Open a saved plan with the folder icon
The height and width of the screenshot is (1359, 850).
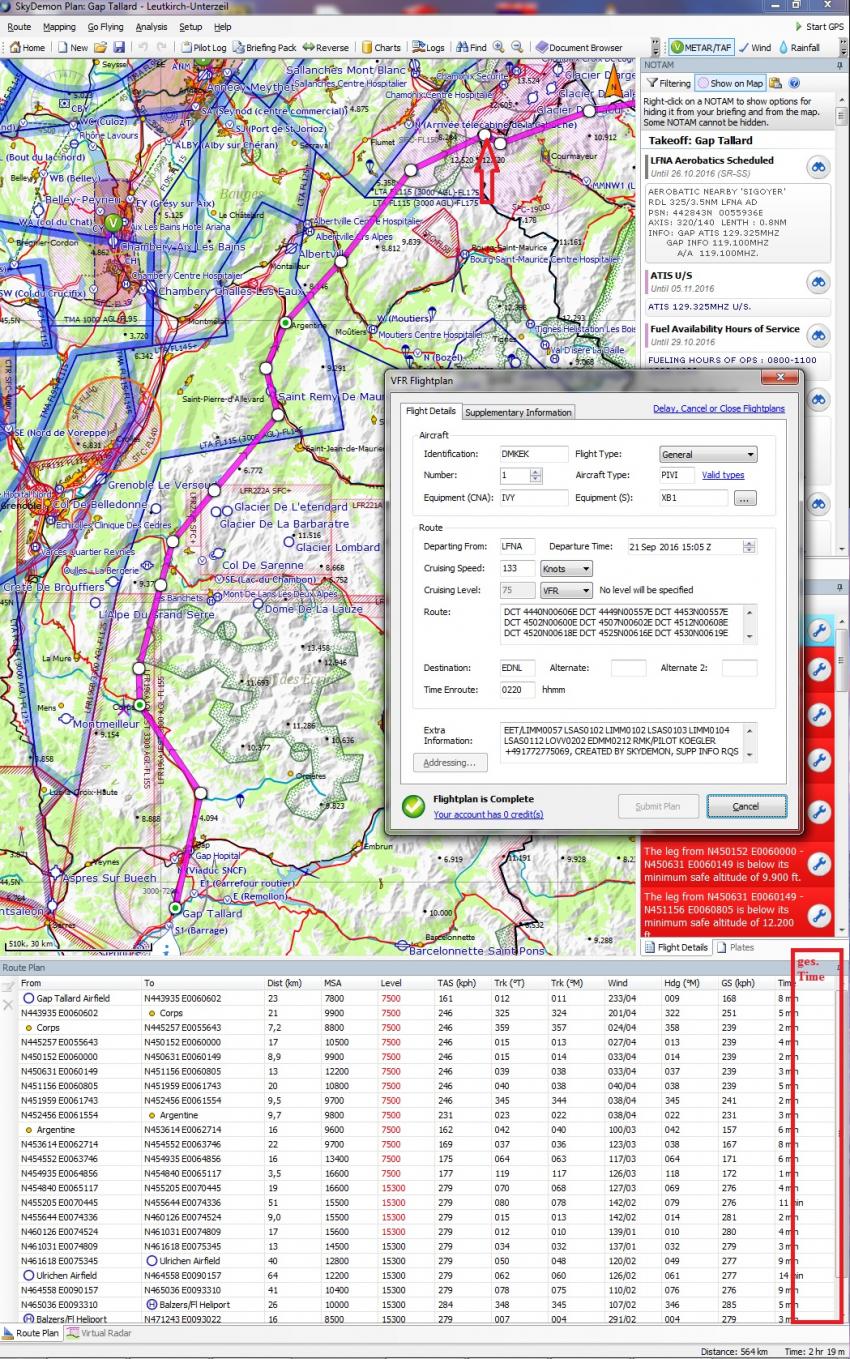pos(102,47)
